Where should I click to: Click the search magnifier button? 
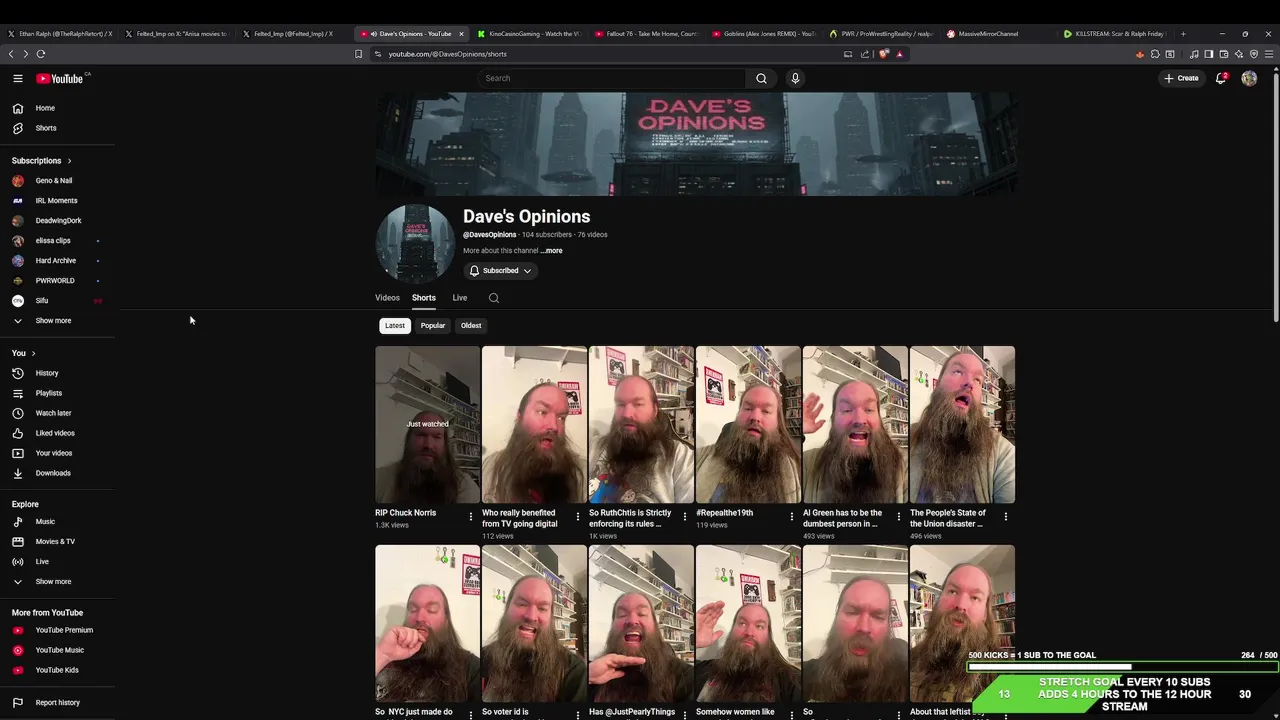click(761, 78)
